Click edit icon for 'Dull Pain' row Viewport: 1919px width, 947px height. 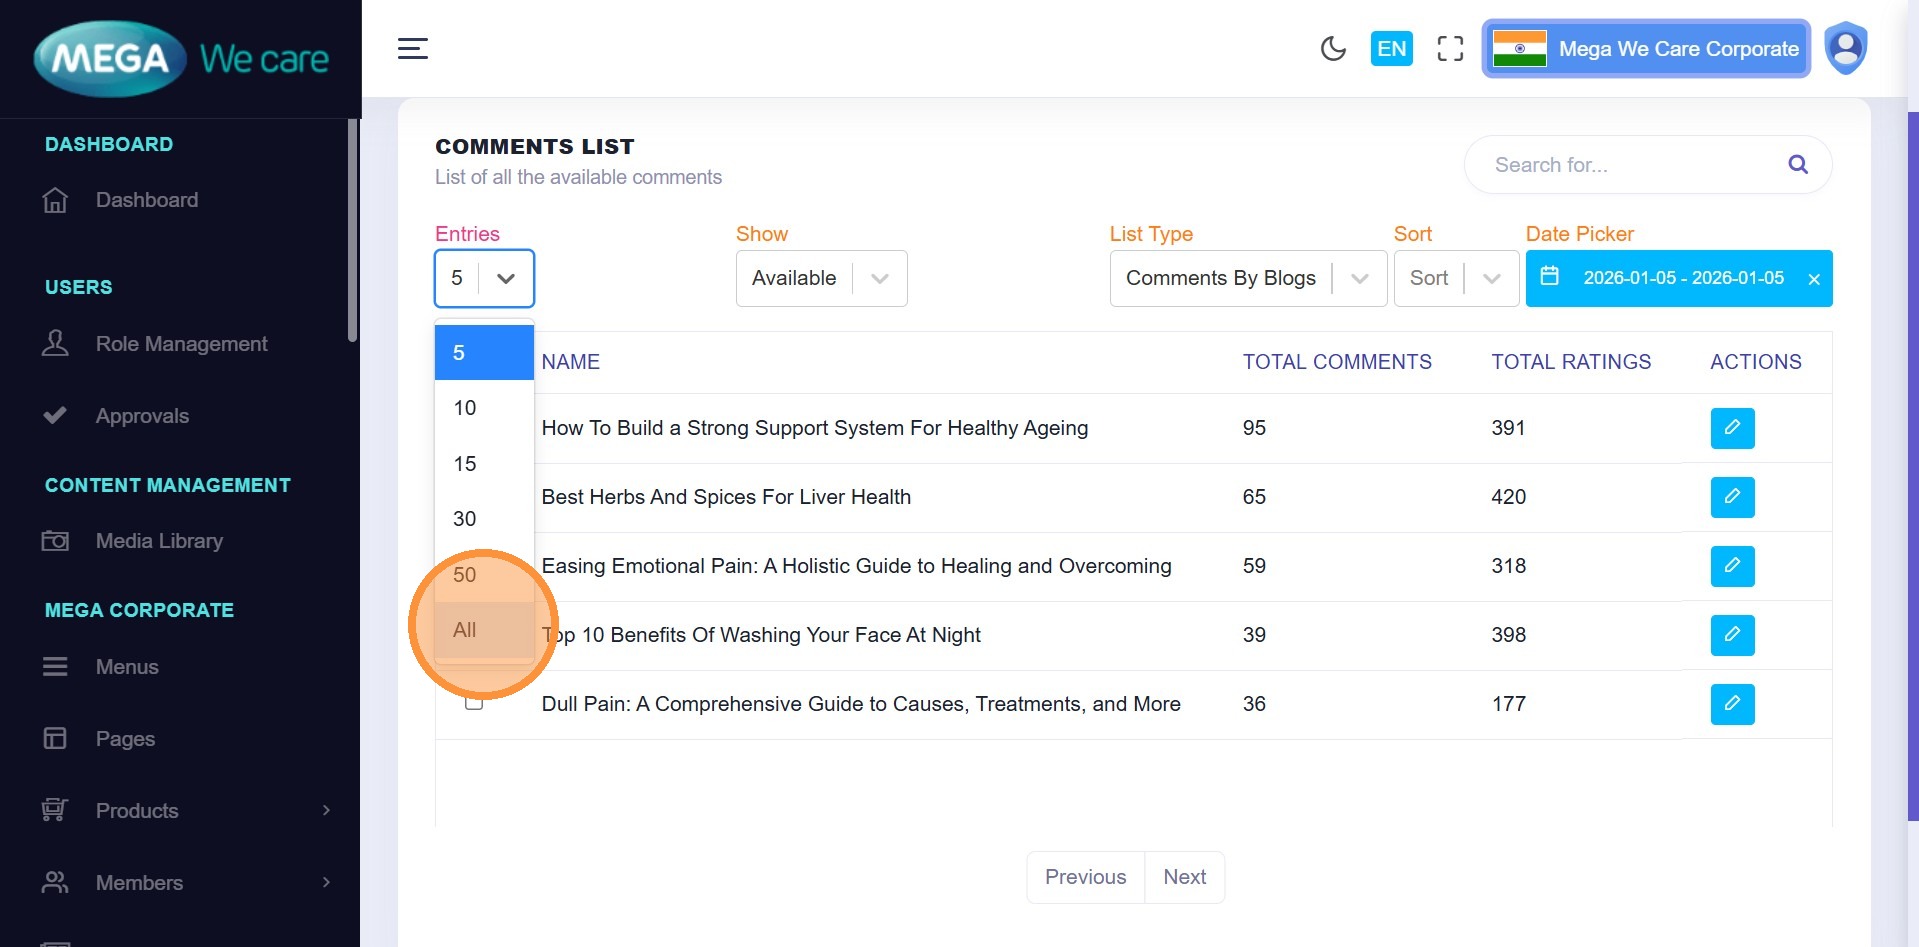click(1731, 704)
